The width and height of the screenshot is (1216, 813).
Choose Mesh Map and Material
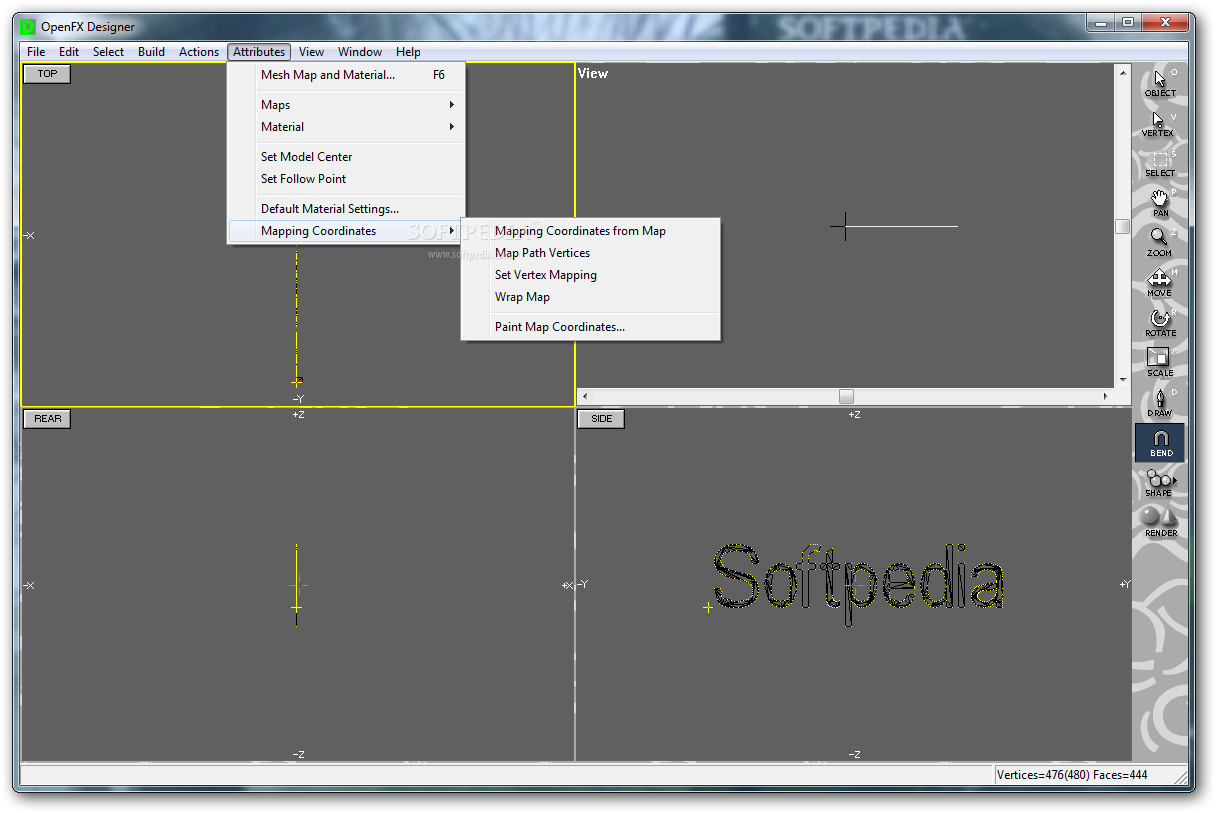point(347,75)
